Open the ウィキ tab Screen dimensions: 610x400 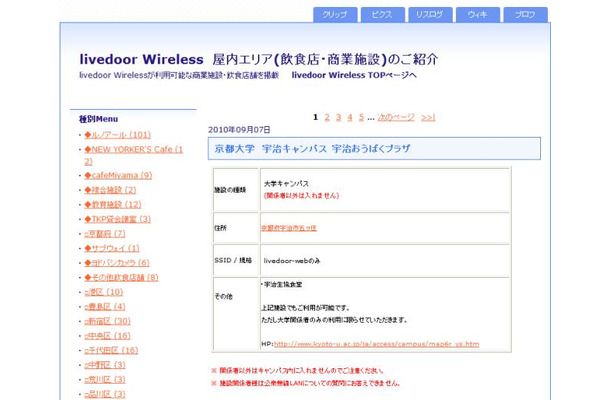pyautogui.click(x=478, y=15)
